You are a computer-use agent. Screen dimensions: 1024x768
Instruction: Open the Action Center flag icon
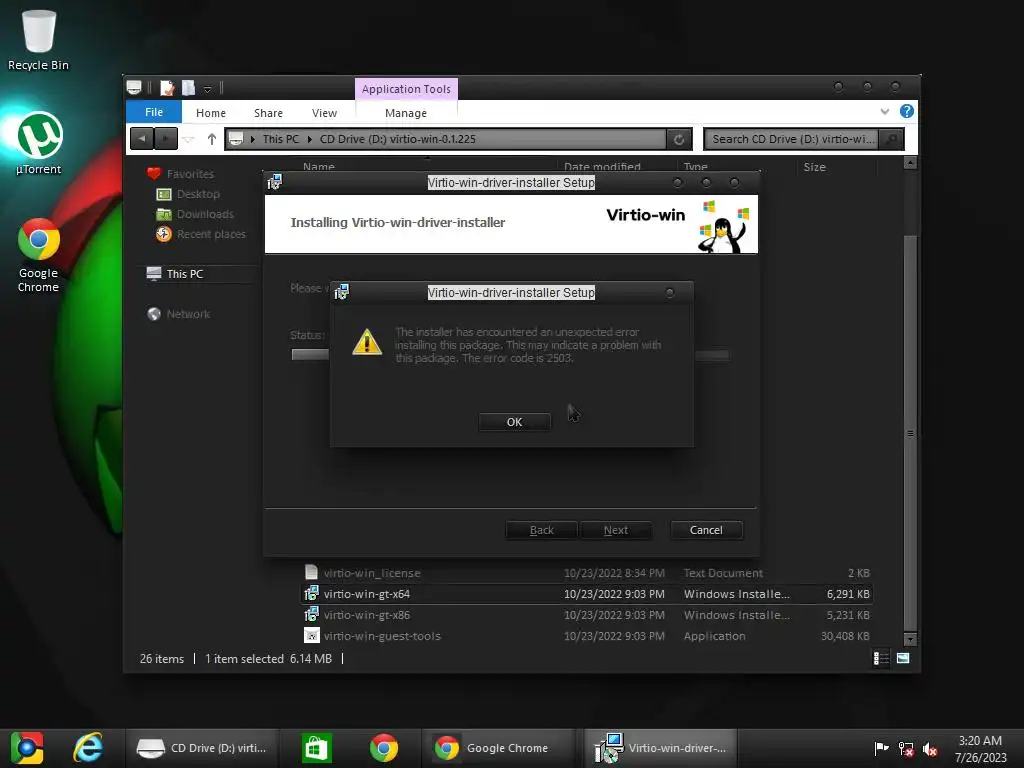[x=881, y=748]
